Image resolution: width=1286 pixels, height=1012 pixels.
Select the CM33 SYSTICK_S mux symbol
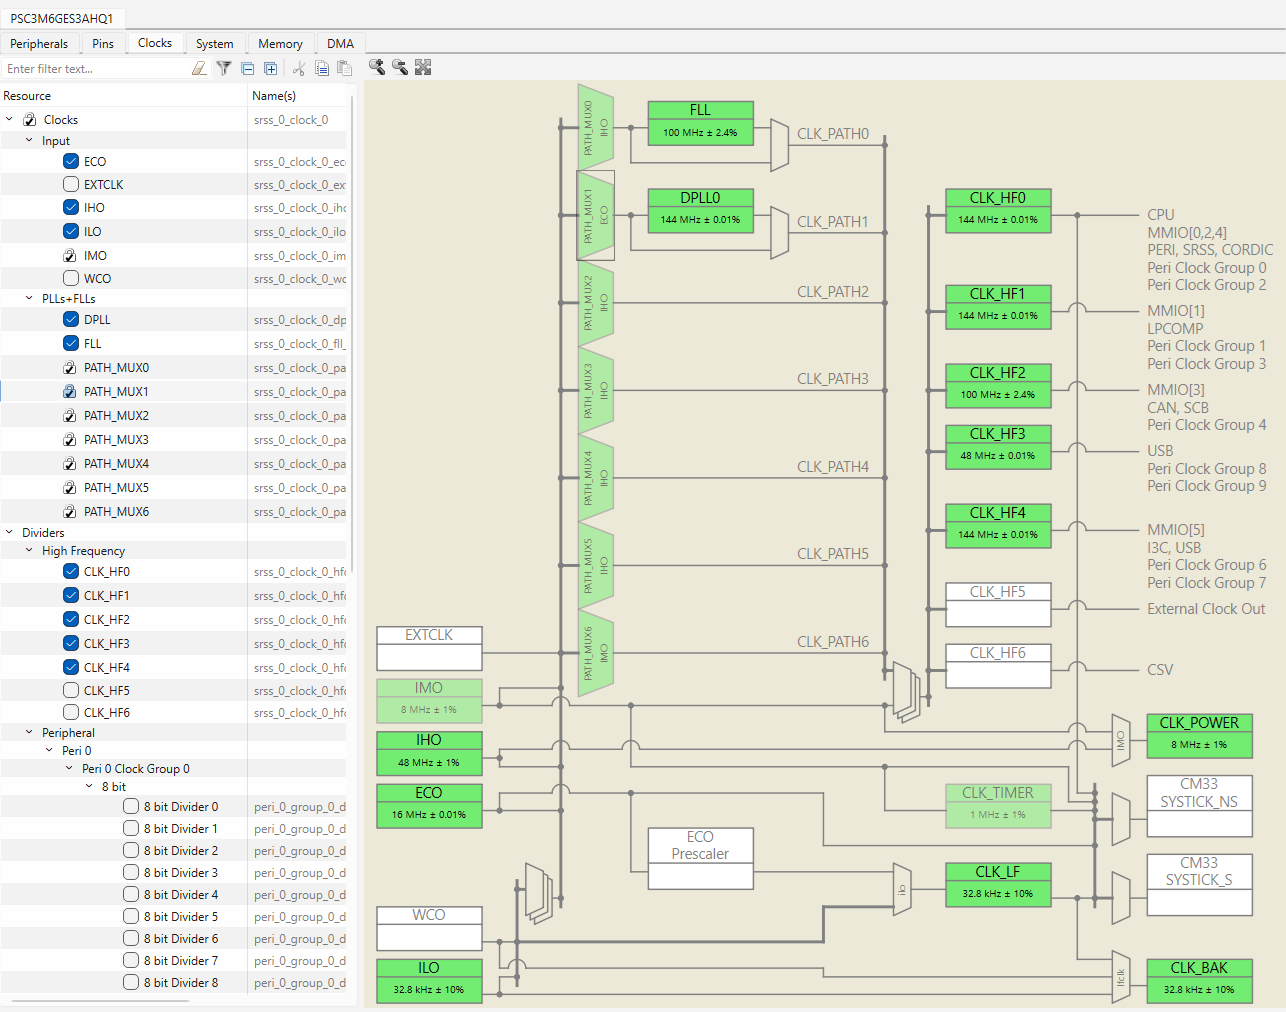pos(1120,898)
